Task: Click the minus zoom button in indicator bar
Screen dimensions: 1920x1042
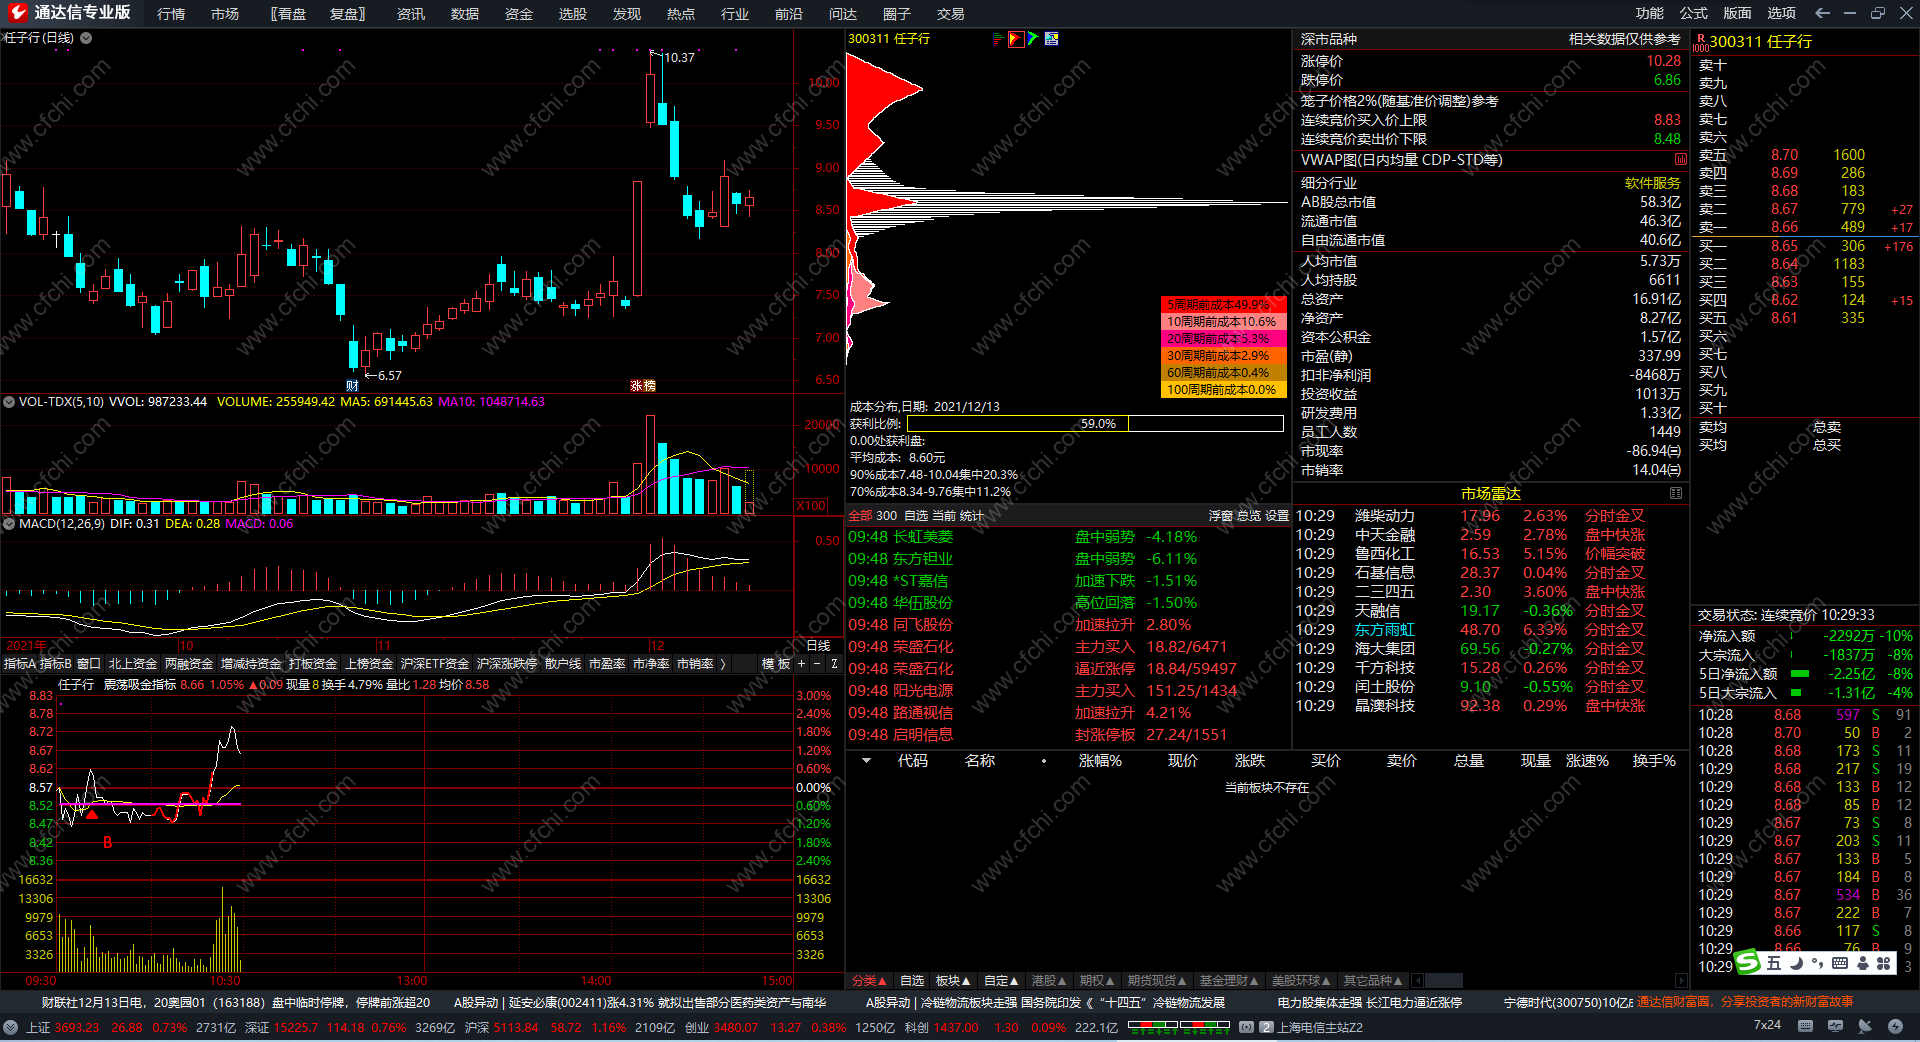Action: (x=817, y=664)
